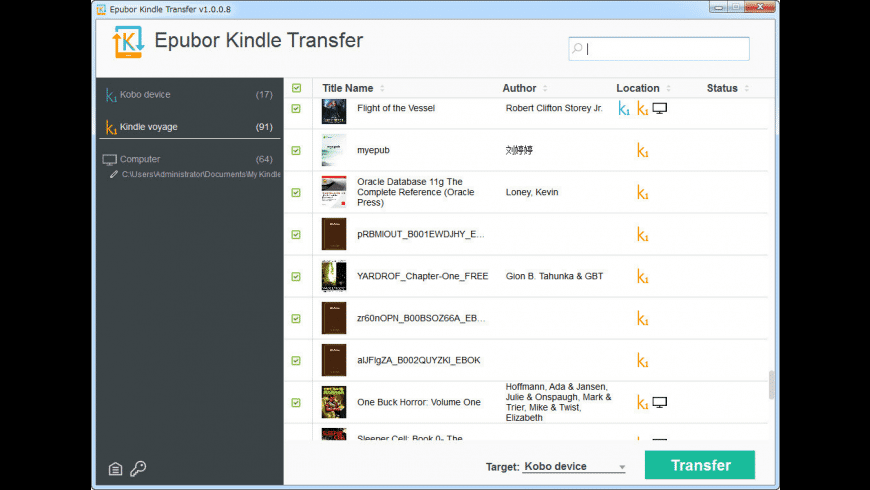The height and width of the screenshot is (490, 870).
Task: Uncheck alJFlgZA_B002QUYZKI_EBOK book
Action: 296,361
